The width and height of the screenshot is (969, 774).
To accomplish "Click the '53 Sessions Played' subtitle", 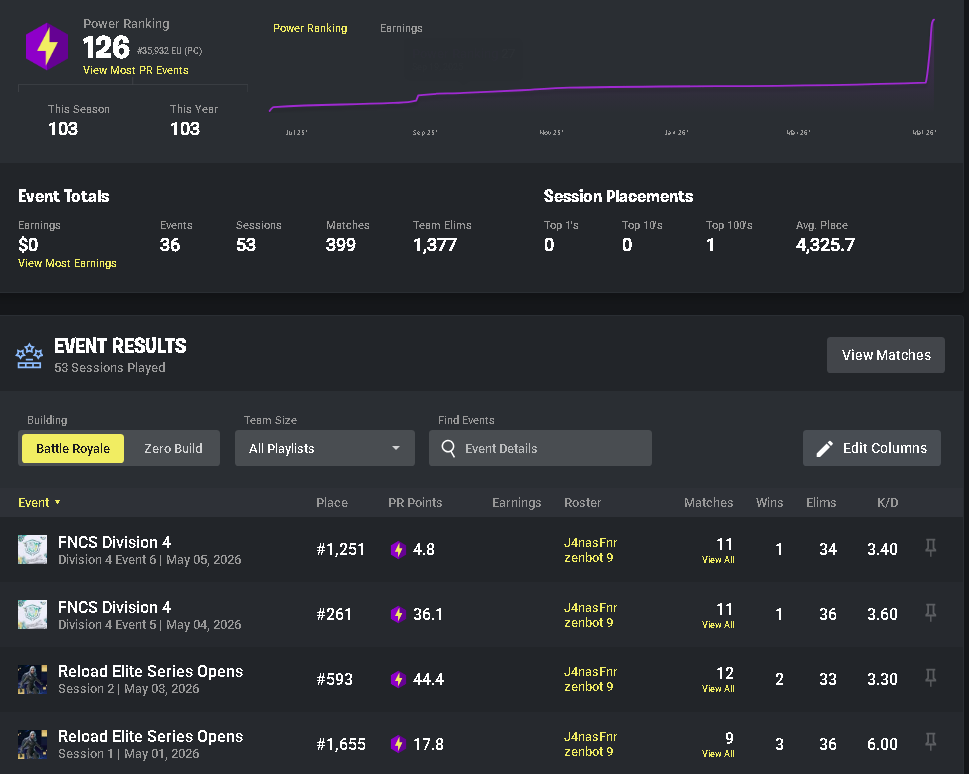I will [x=109, y=368].
